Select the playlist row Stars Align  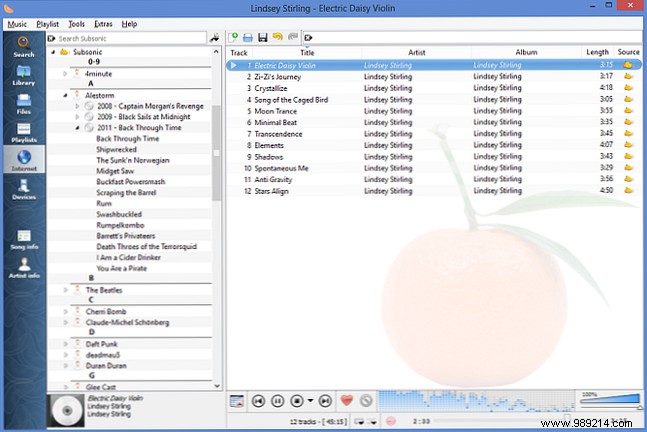(434, 191)
